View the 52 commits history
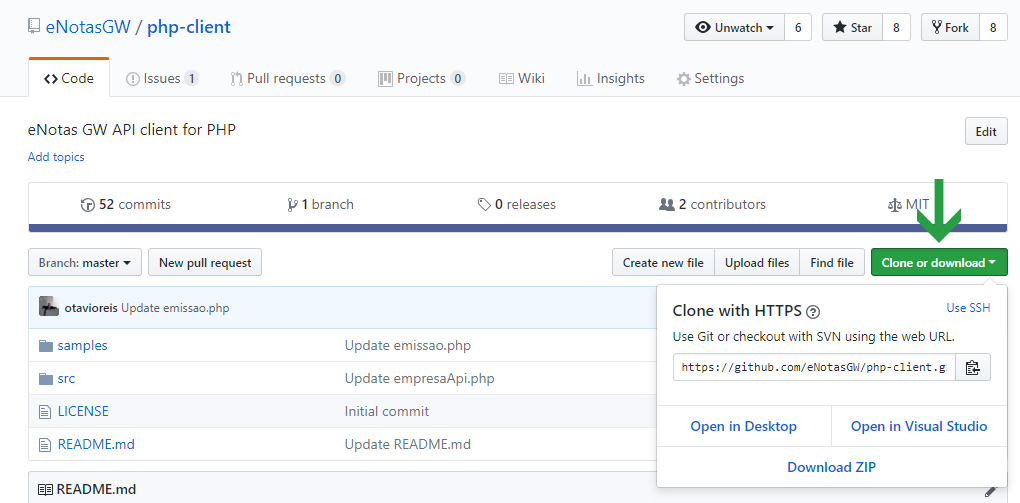The image size is (1020, 503). click(x=126, y=204)
